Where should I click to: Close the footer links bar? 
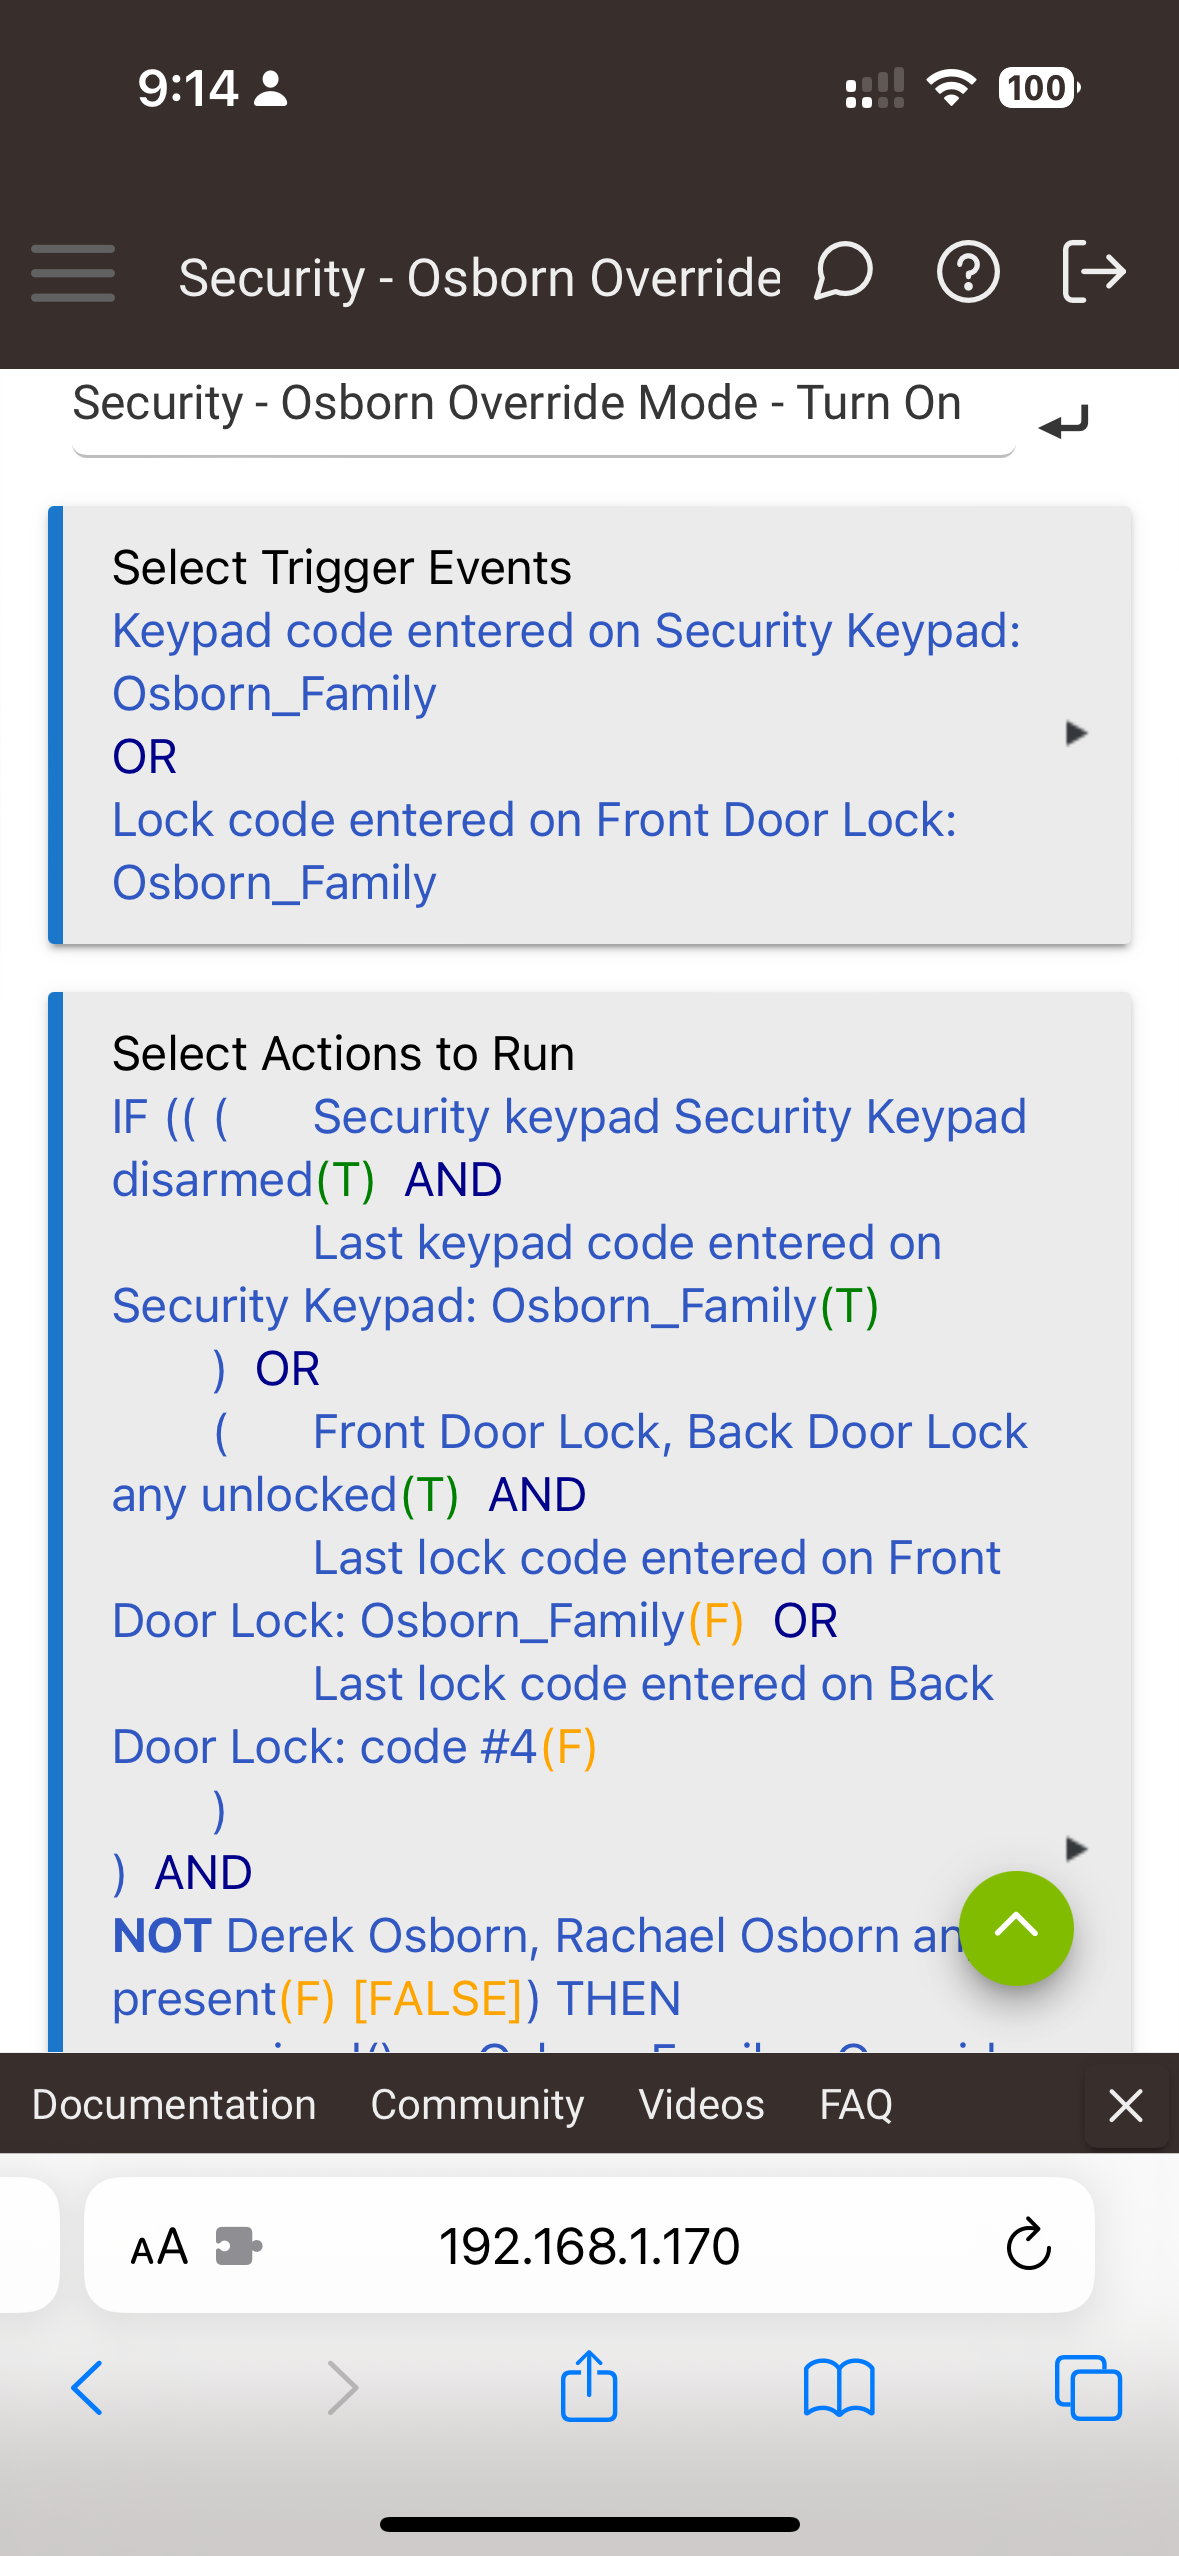point(1126,2105)
